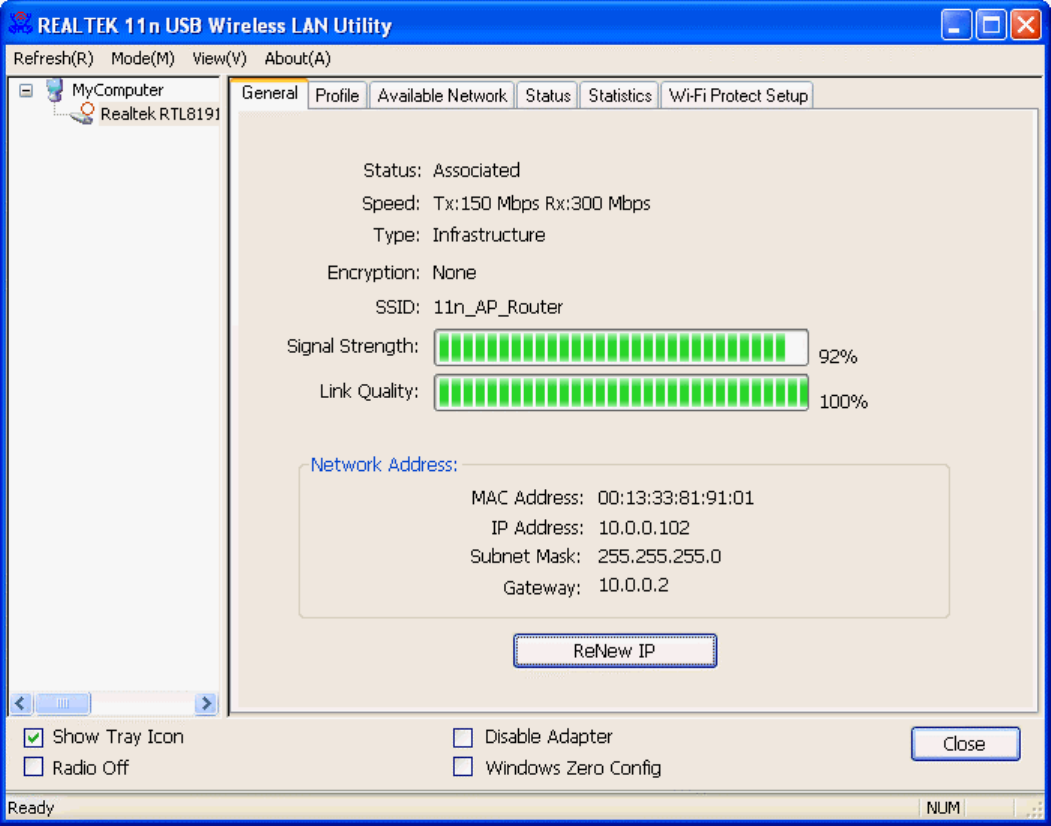Click the Network Address group label
The height and width of the screenshot is (826, 1051).
tap(384, 465)
